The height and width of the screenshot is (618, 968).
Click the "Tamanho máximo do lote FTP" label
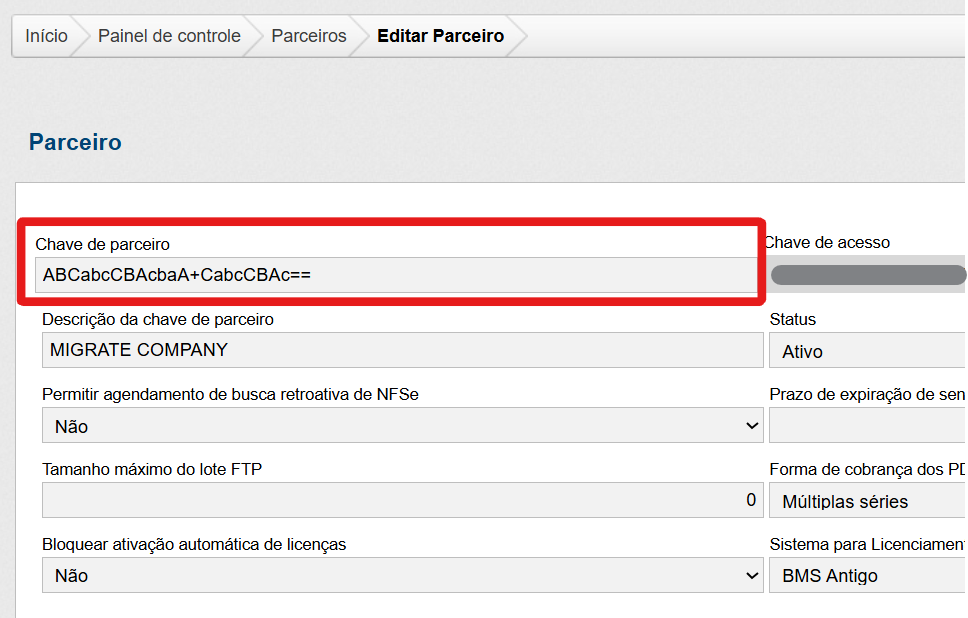click(152, 469)
